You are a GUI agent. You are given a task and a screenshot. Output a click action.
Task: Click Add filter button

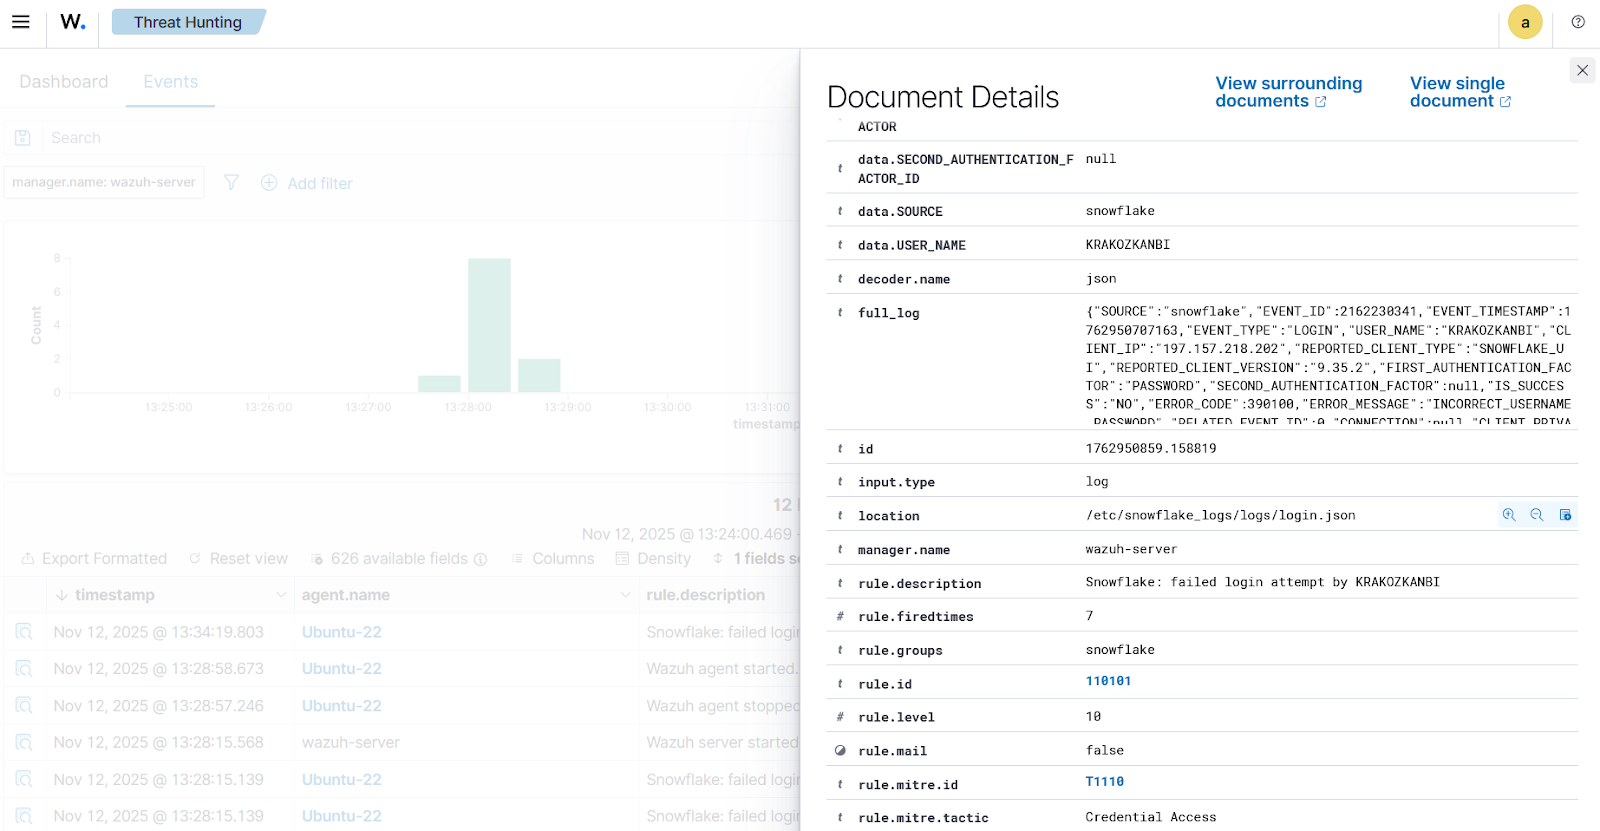click(307, 183)
